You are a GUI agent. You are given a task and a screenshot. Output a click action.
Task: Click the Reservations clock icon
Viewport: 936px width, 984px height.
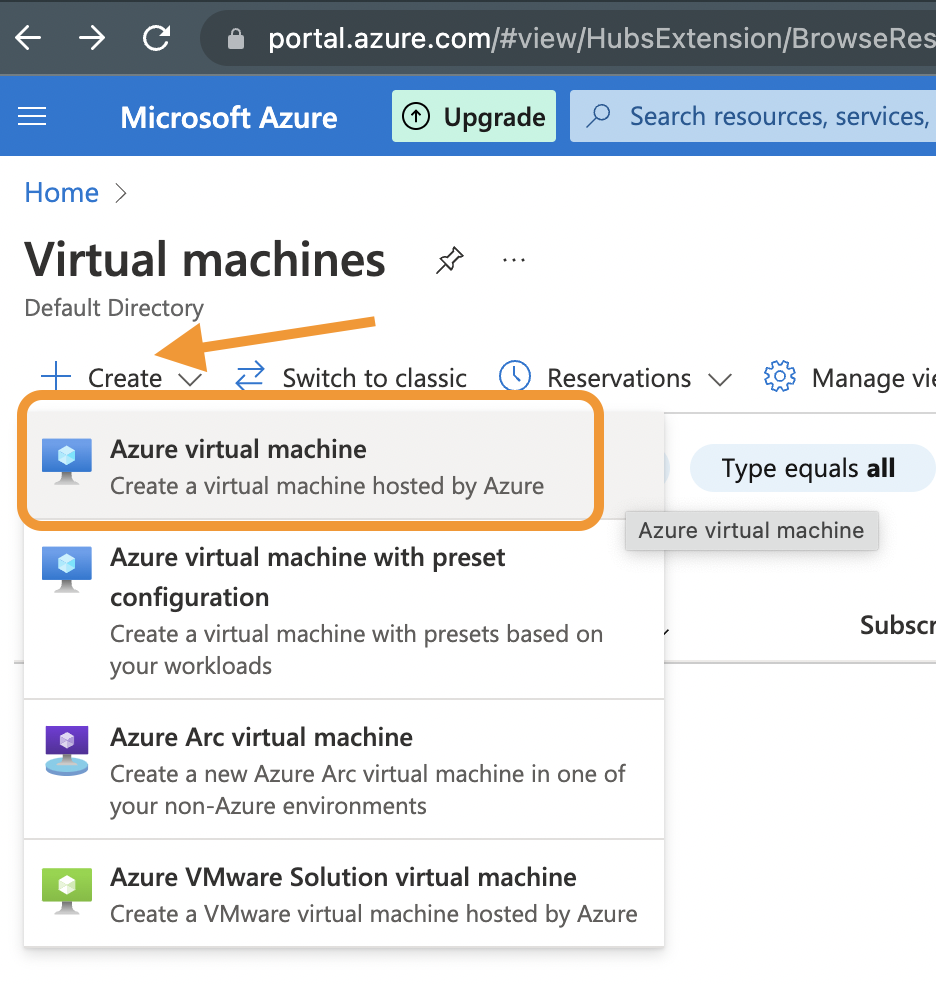[x=514, y=377]
